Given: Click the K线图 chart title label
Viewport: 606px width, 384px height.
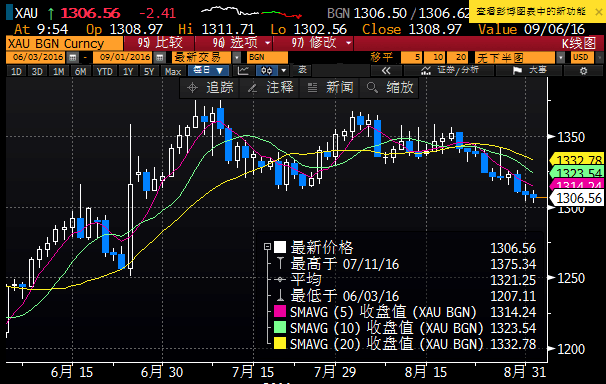Looking at the screenshot, I should pyautogui.click(x=578, y=43).
